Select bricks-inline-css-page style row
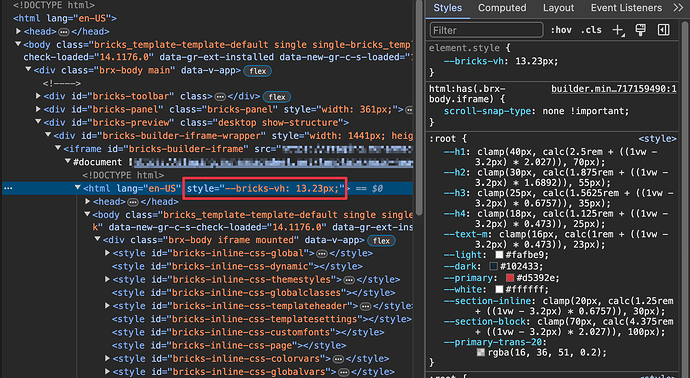This screenshot has width=690, height=378. click(229, 345)
